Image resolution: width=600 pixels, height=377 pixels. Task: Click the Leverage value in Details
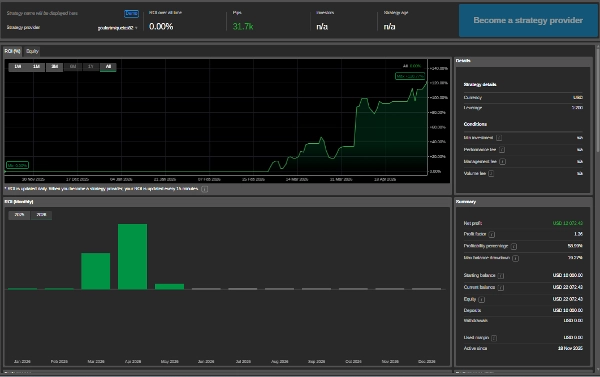click(577, 108)
